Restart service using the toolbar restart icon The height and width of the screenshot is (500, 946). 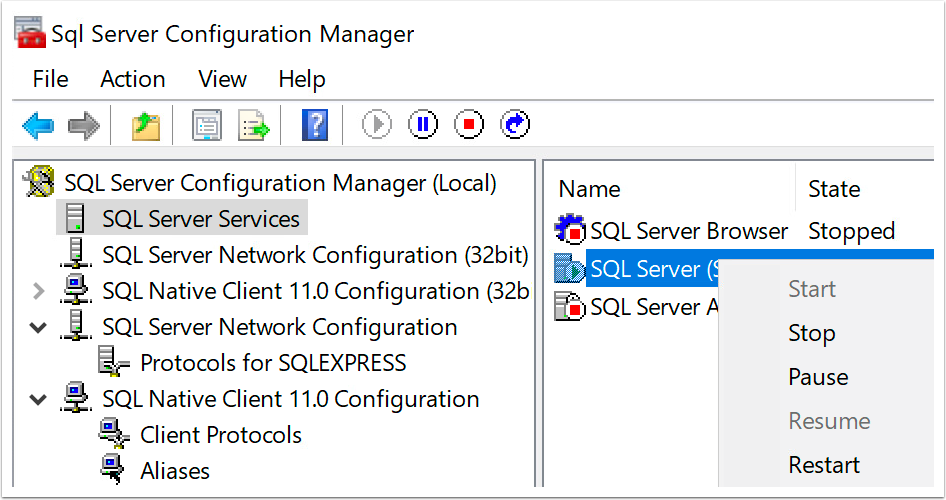click(514, 125)
